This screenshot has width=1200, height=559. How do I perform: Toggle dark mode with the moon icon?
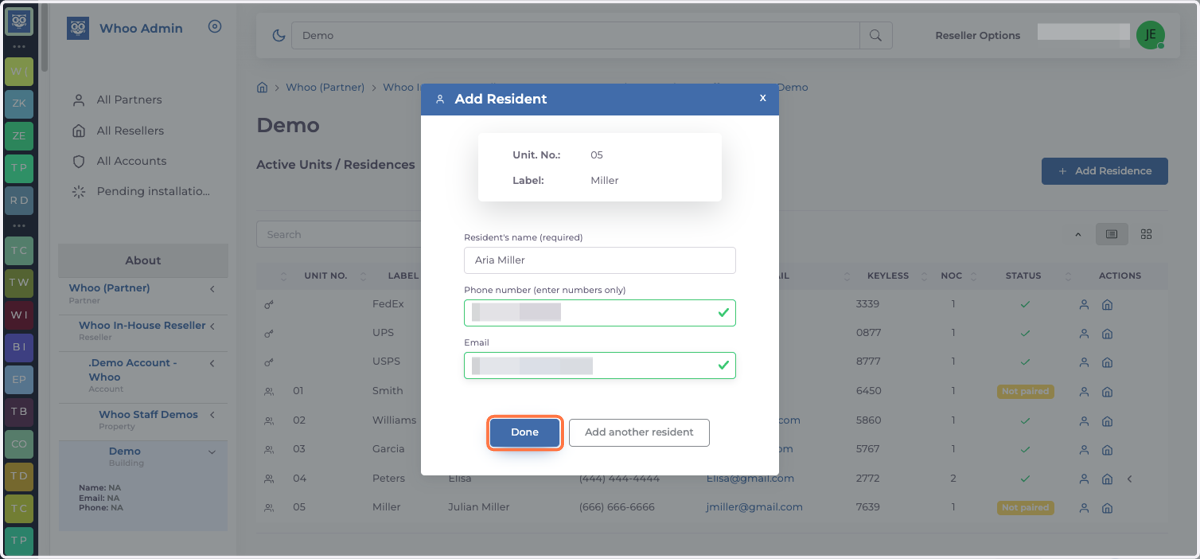coord(278,35)
